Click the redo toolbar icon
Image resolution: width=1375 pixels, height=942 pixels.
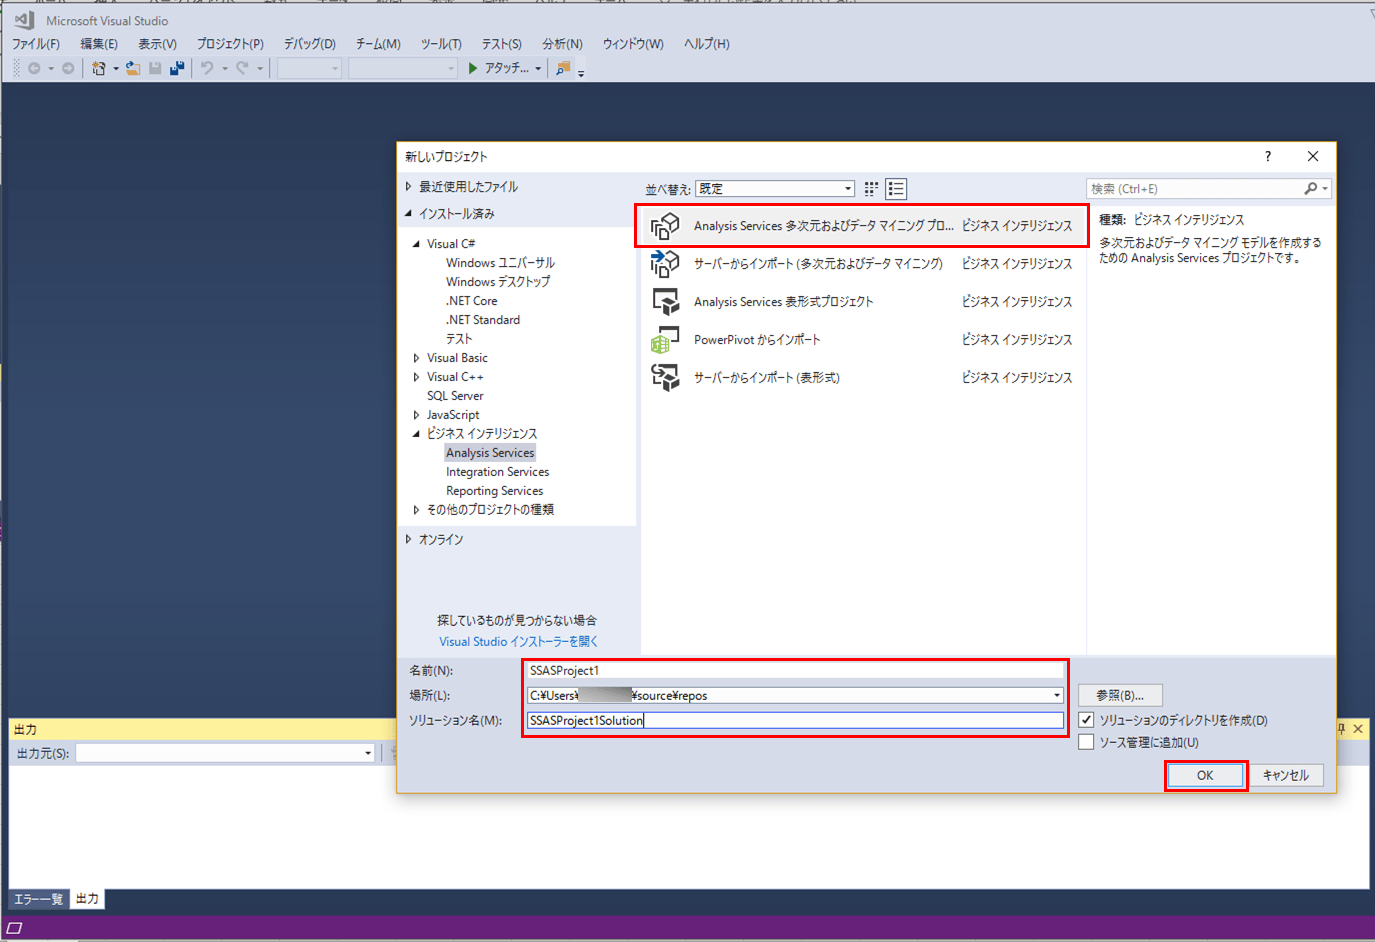pos(242,68)
